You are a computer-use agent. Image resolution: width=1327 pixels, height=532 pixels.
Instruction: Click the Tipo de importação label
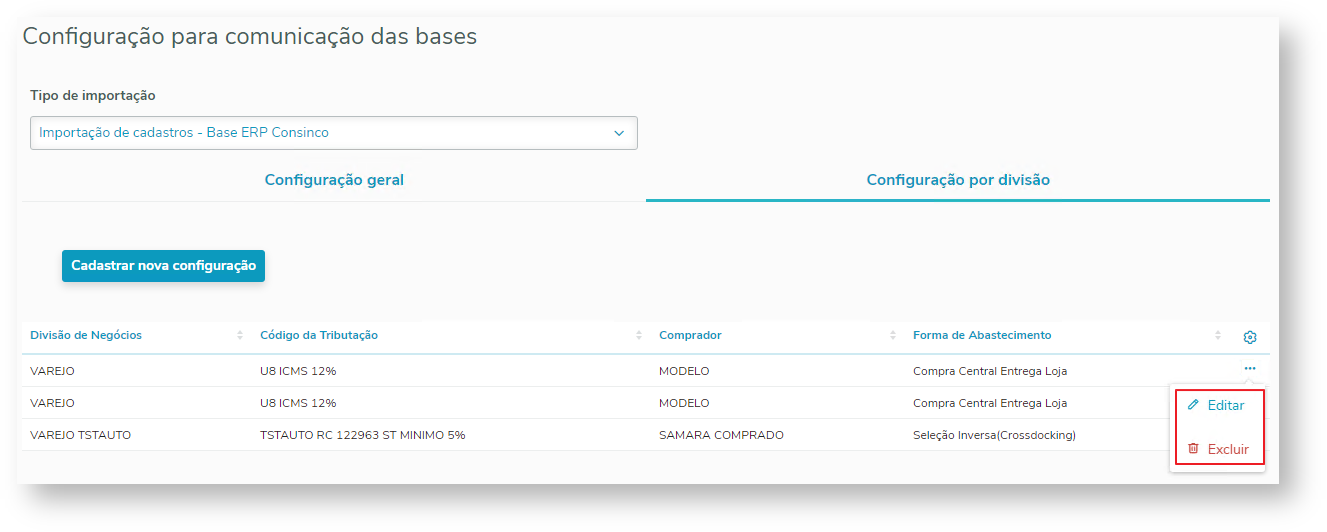pos(93,96)
